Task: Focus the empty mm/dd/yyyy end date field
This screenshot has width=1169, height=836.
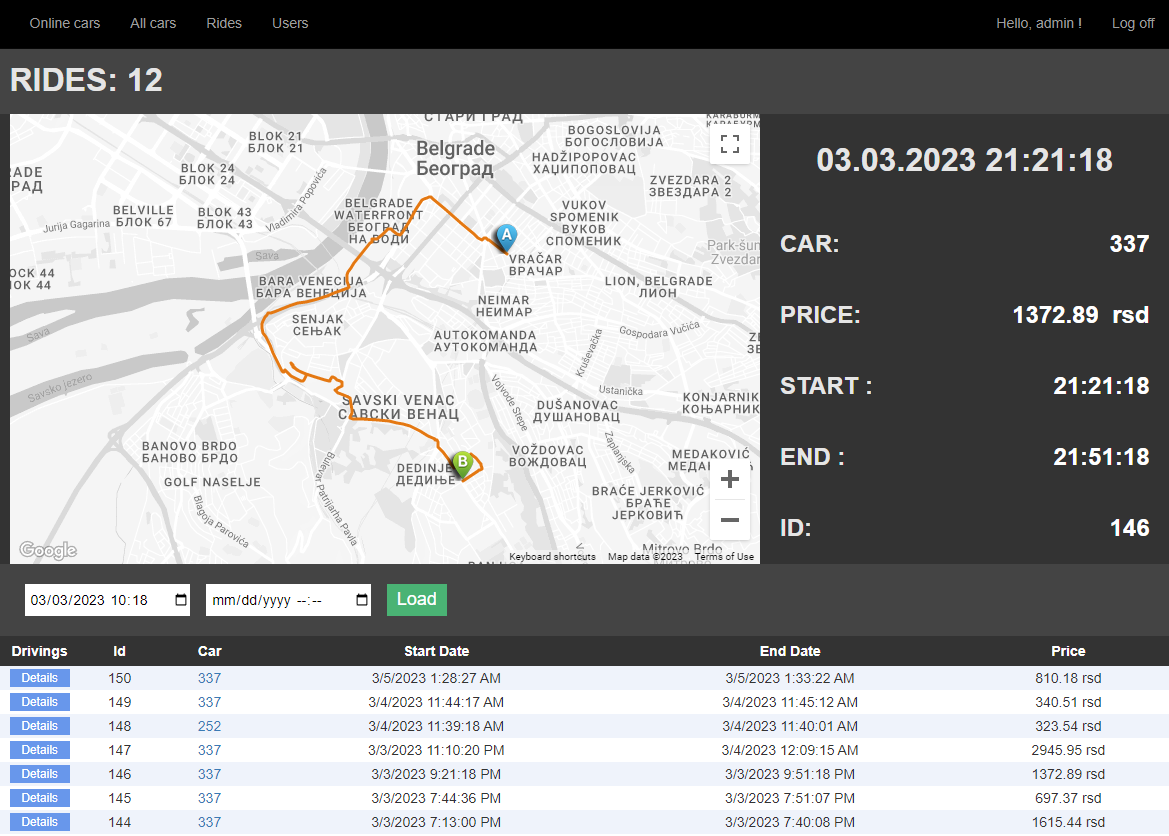Action: point(289,600)
